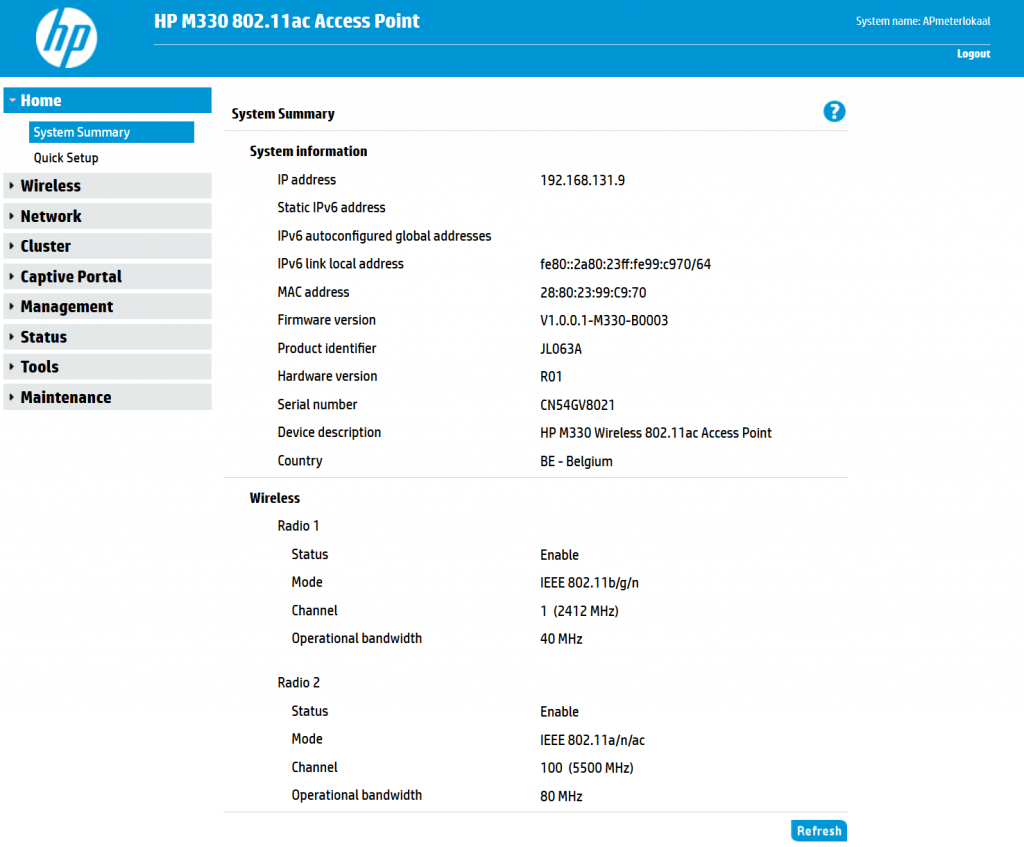The width and height of the screenshot is (1024, 847).
Task: Click the MAC address 28:80:23:99:C9:70
Action: pos(593,293)
